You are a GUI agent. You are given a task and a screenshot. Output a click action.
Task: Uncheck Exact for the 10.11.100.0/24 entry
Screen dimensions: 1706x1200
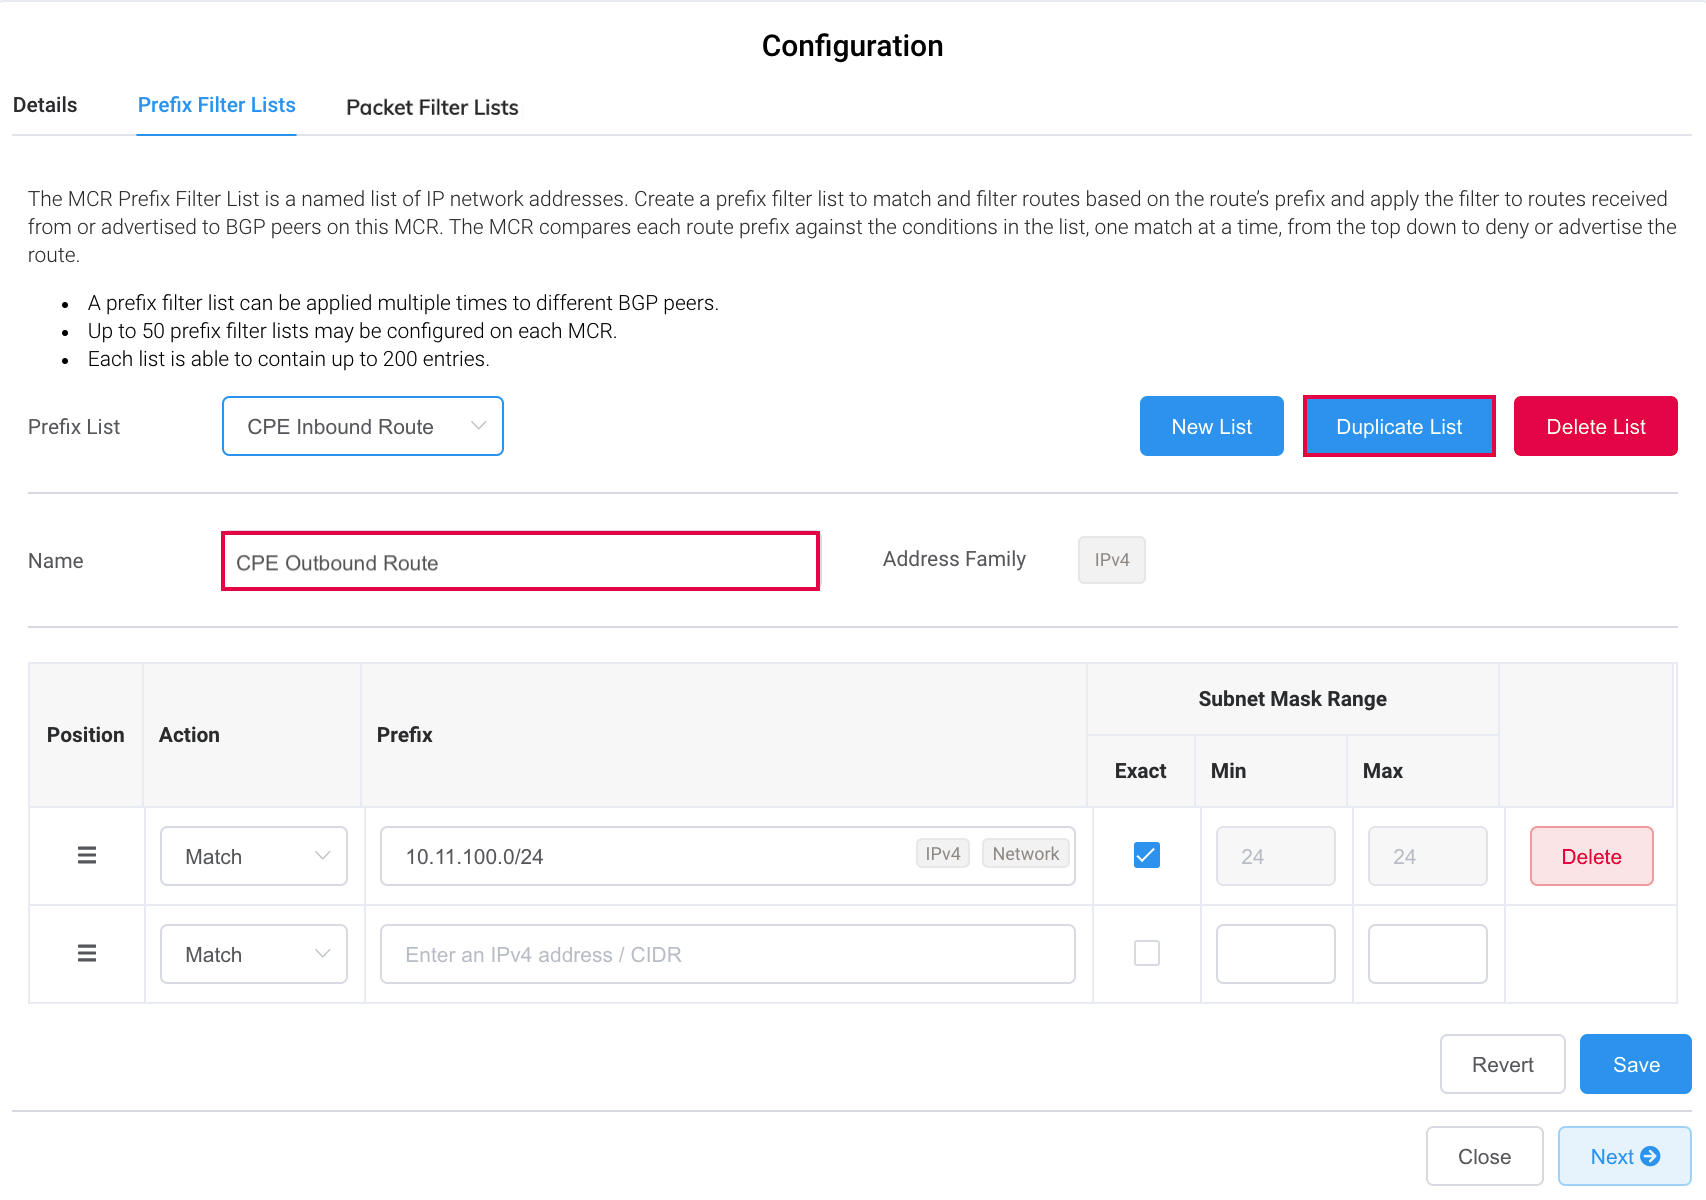tap(1146, 855)
